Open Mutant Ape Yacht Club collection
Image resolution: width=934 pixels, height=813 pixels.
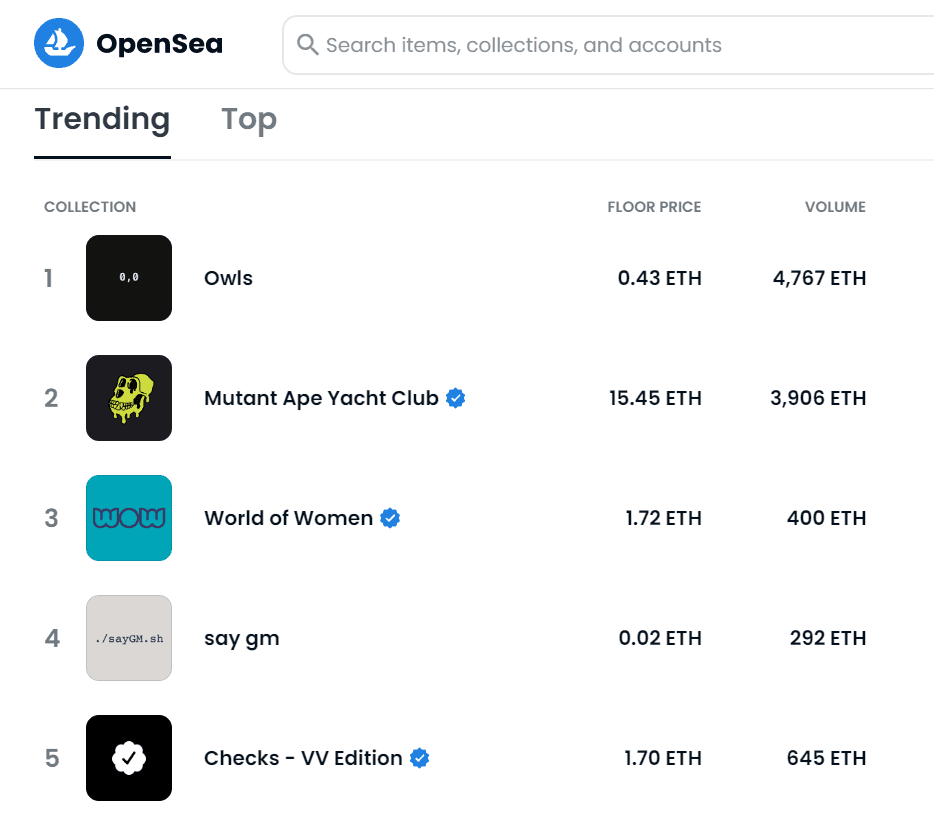point(321,398)
